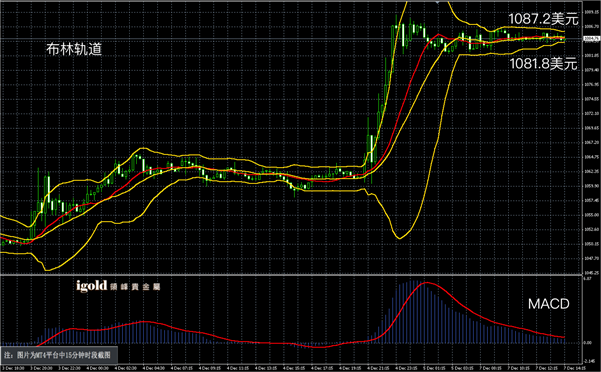The height and width of the screenshot is (372, 601).
Task: Click the MT4 15-minute note box
Action: [59, 355]
